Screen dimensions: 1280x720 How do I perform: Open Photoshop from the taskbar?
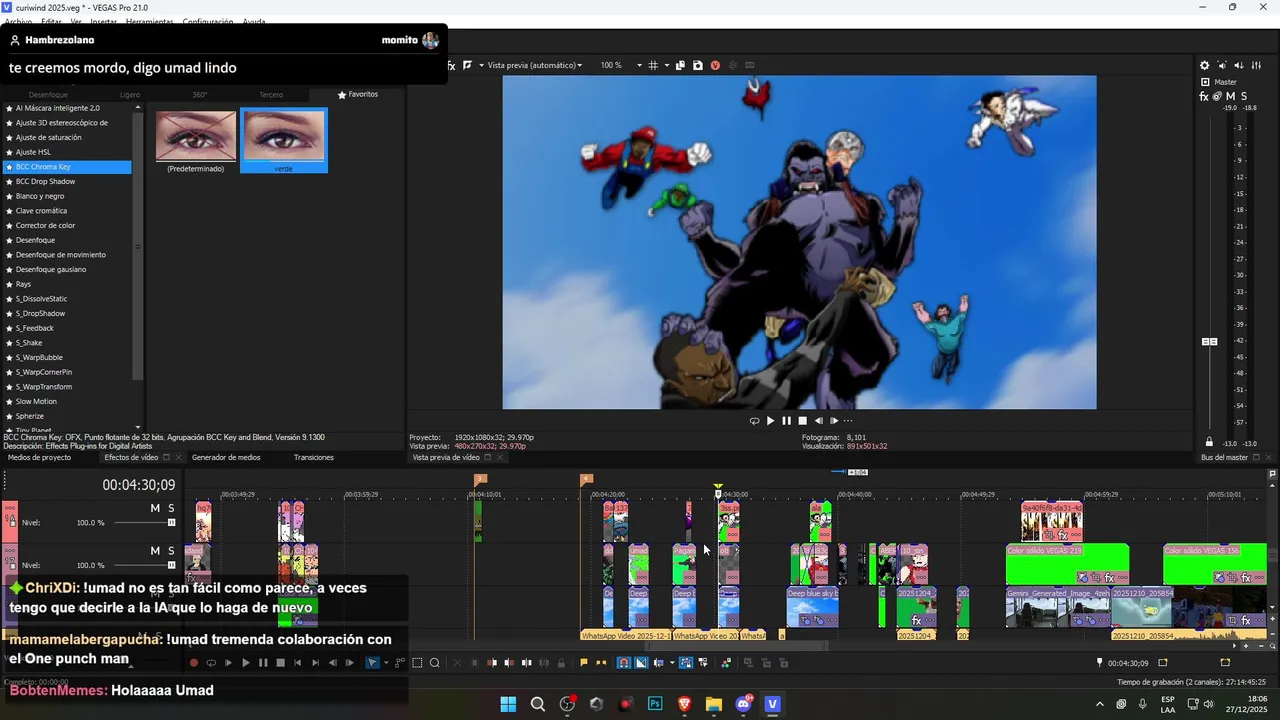click(655, 704)
